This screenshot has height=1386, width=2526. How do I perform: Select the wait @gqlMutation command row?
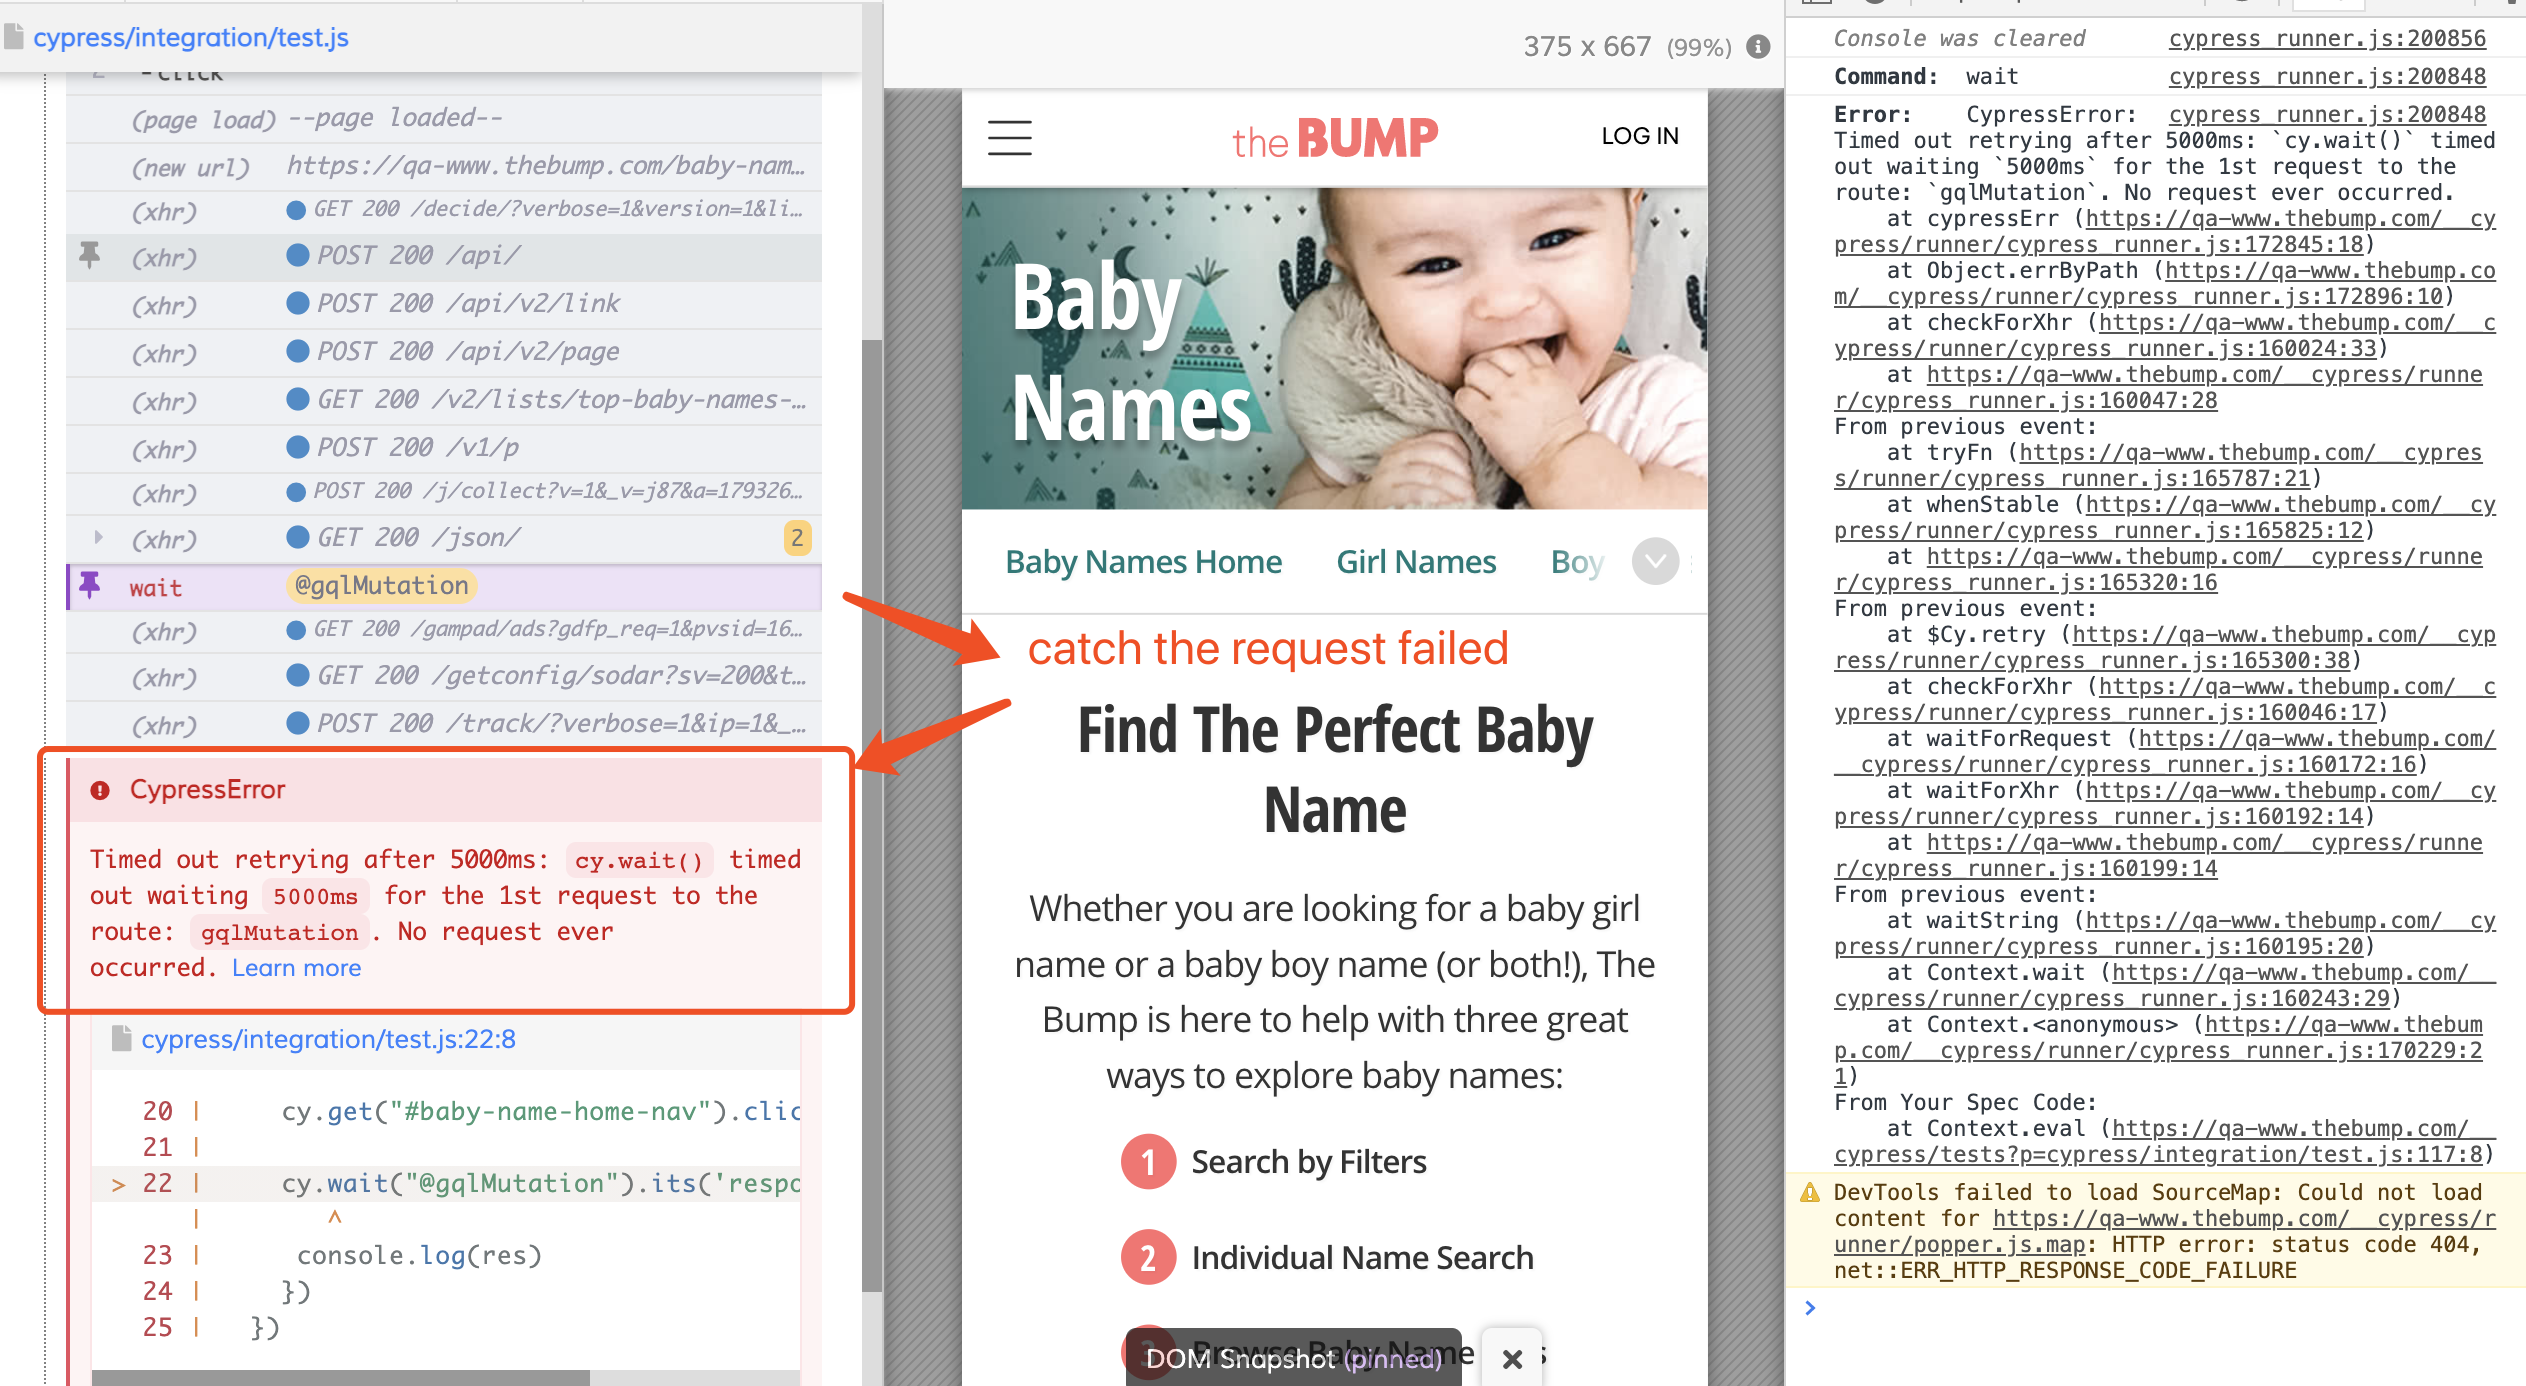tap(444, 587)
